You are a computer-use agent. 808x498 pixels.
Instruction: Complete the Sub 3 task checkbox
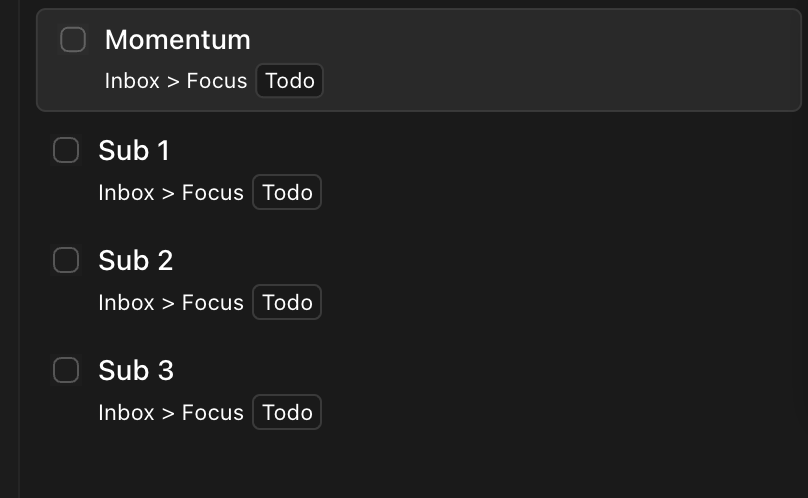click(66, 370)
